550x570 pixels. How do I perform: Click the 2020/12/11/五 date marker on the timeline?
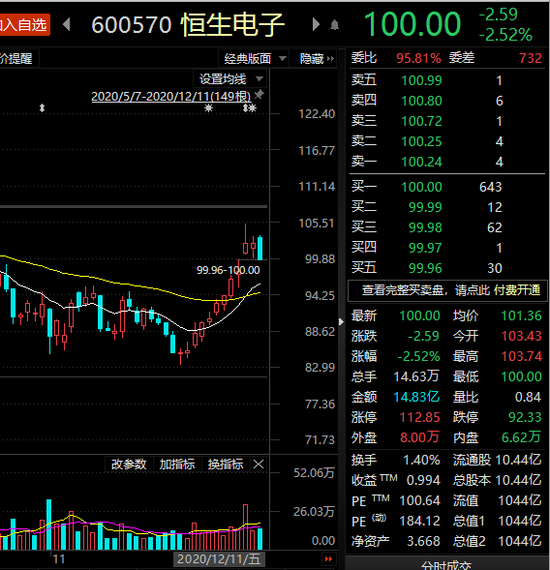[x=219, y=559]
